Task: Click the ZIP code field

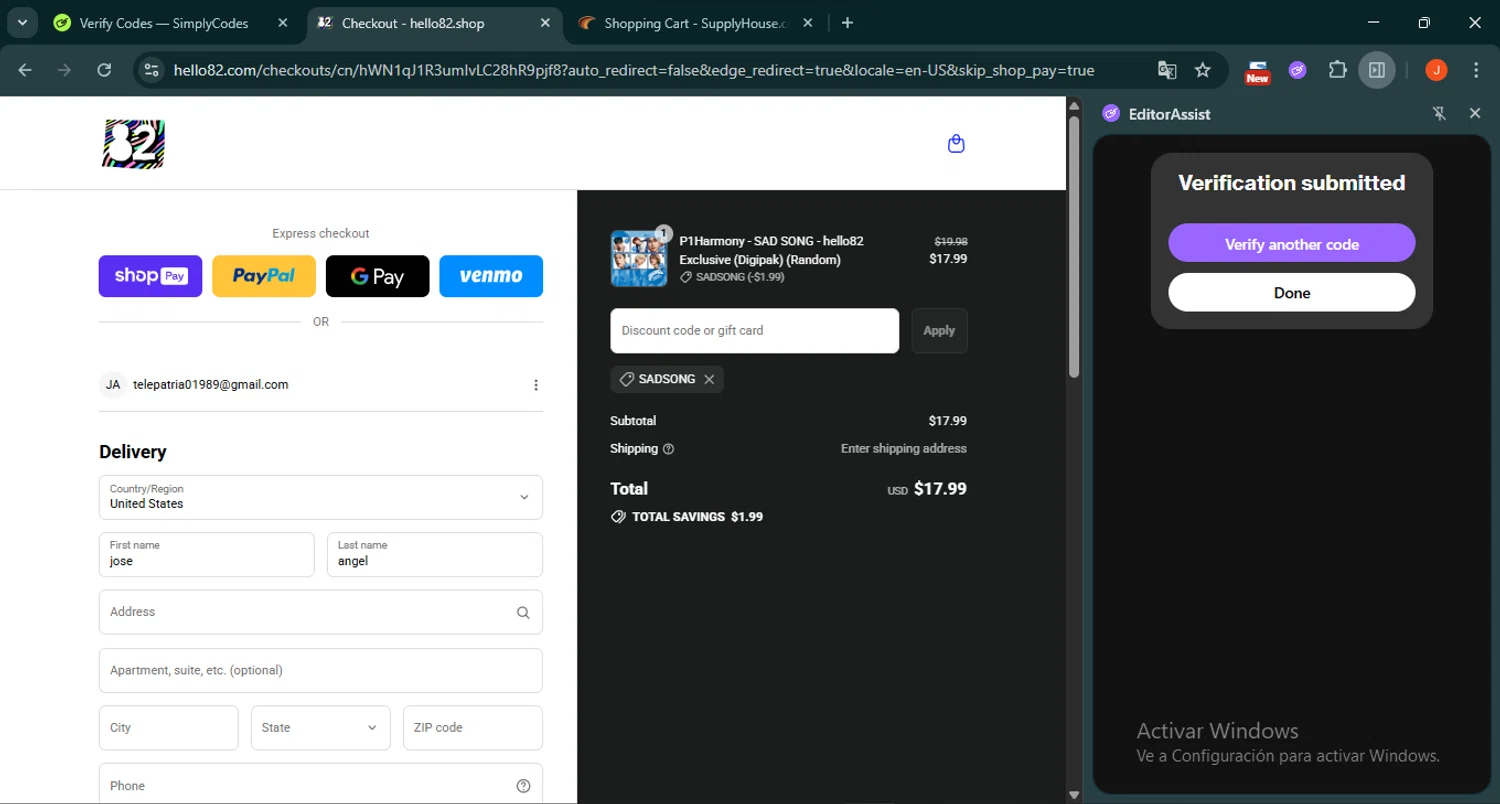Action: coord(473,728)
